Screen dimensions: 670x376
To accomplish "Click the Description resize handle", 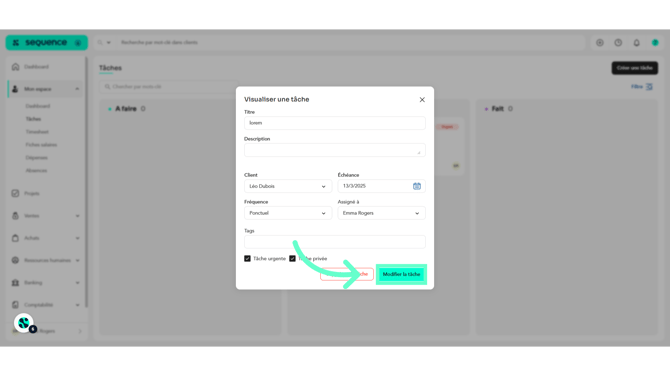I will (419, 153).
